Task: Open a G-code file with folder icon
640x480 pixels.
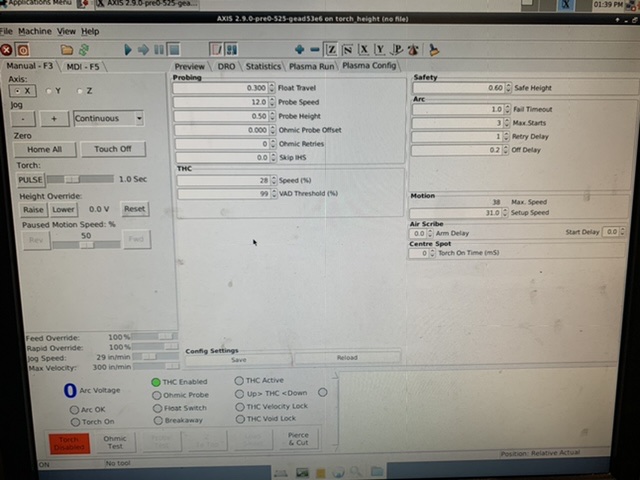Action: tap(66, 48)
